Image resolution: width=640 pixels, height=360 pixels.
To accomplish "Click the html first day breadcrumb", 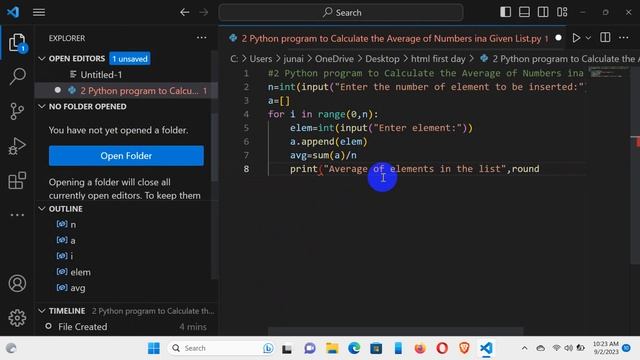I will [x=438, y=59].
